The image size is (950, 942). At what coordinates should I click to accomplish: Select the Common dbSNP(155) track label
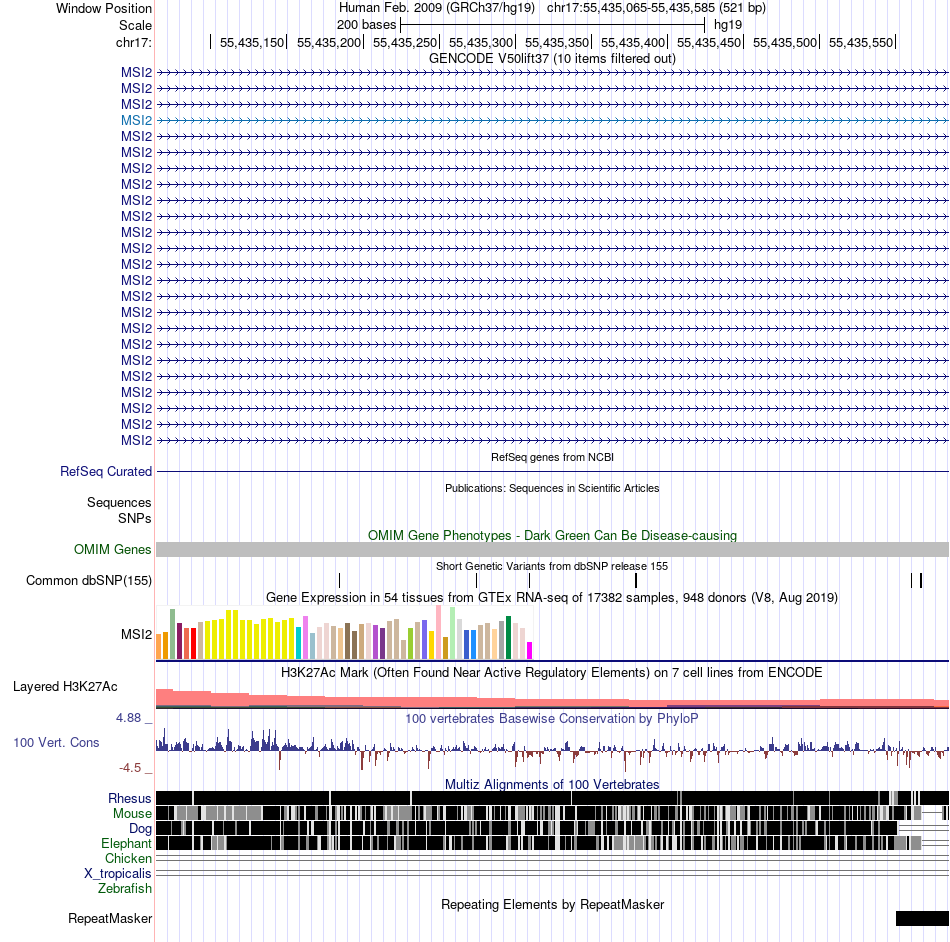[89, 580]
